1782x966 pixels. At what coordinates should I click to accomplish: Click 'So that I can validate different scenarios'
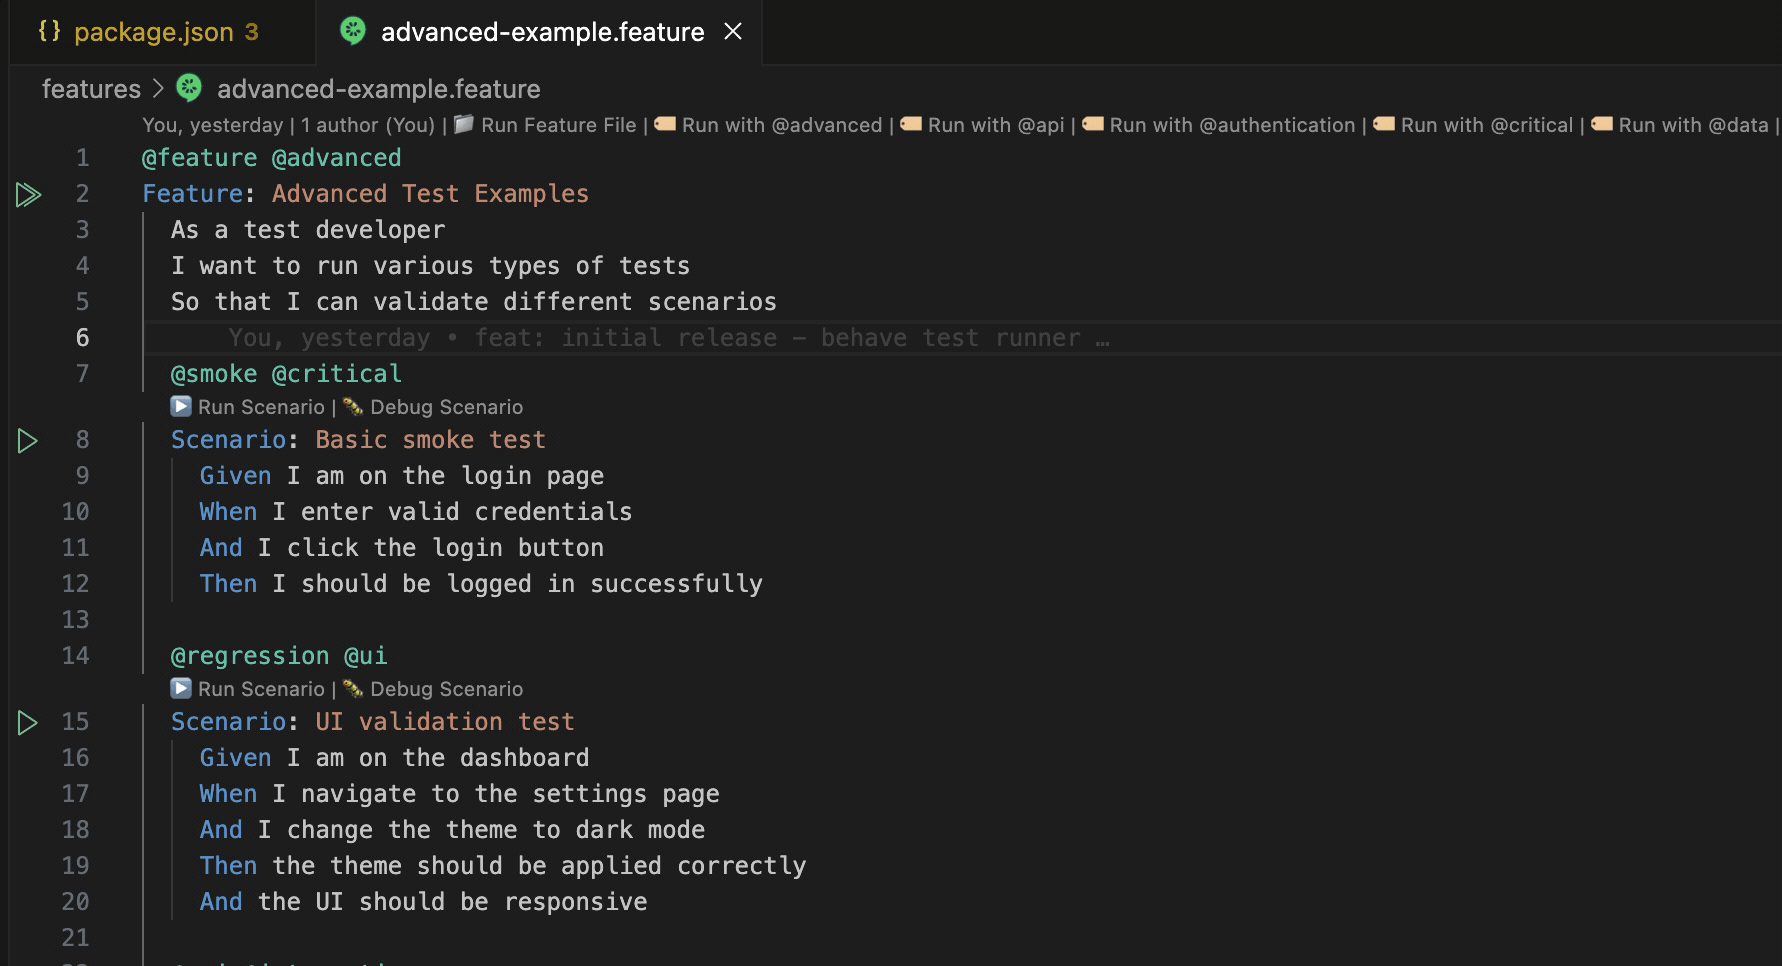coord(474,302)
